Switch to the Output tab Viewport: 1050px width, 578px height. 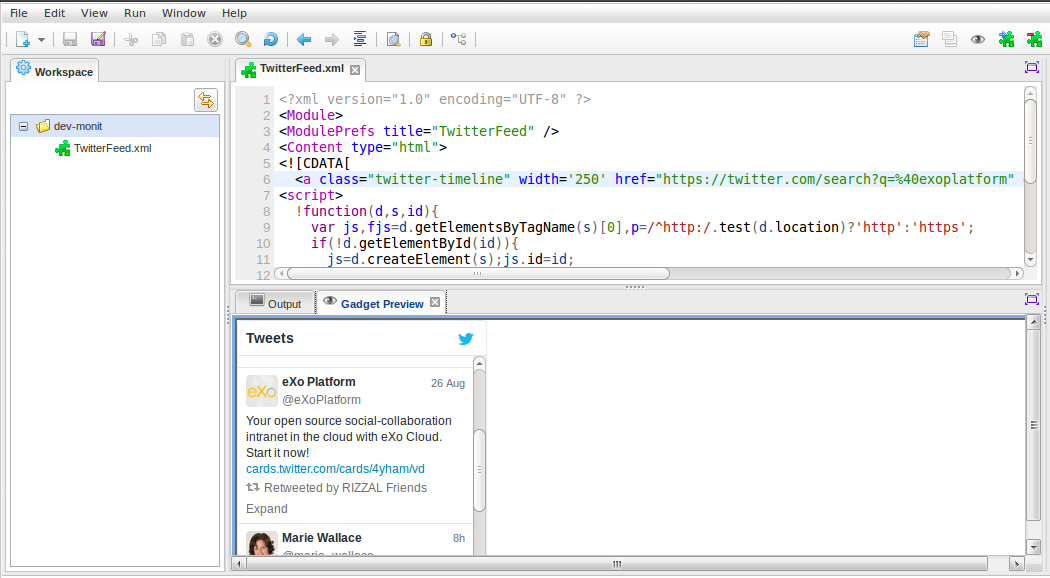coord(275,303)
